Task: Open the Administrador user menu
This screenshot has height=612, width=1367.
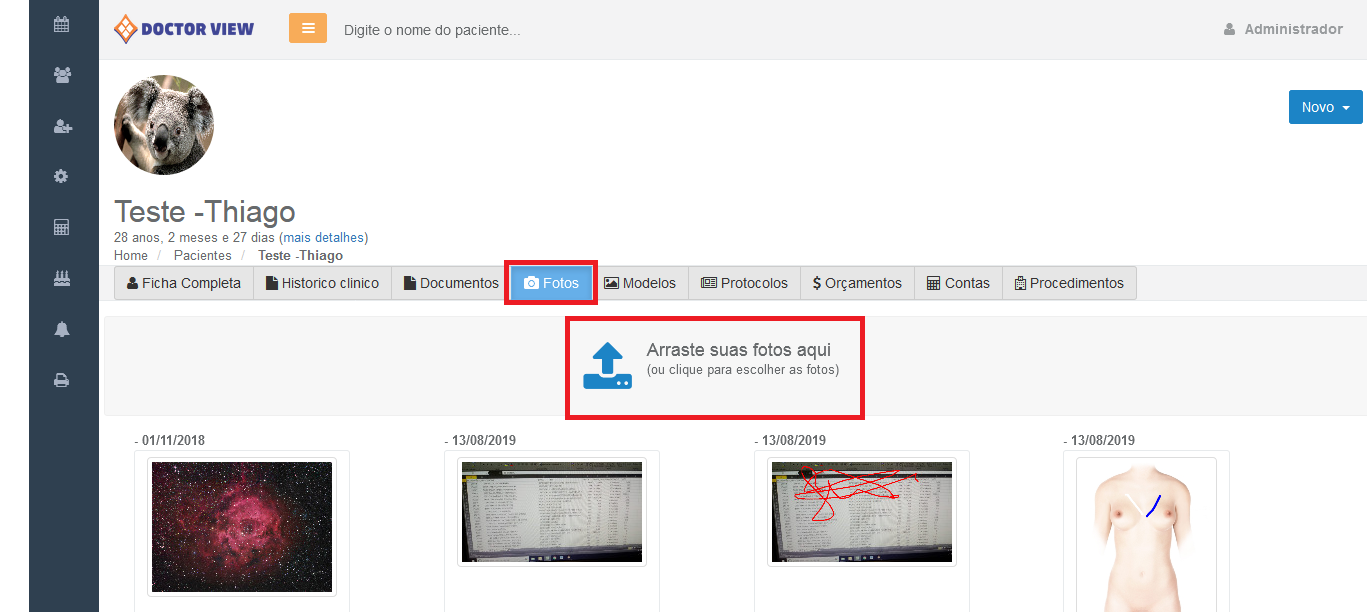Action: point(1283,29)
